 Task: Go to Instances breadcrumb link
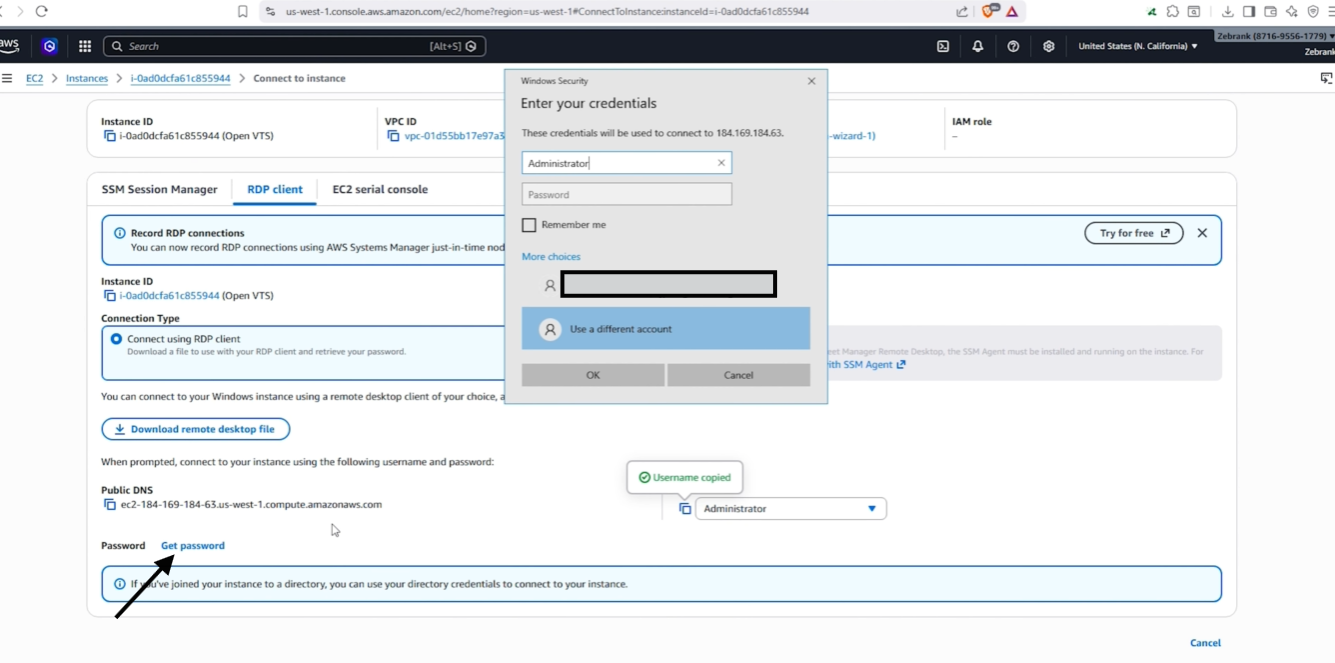pyautogui.click(x=87, y=78)
